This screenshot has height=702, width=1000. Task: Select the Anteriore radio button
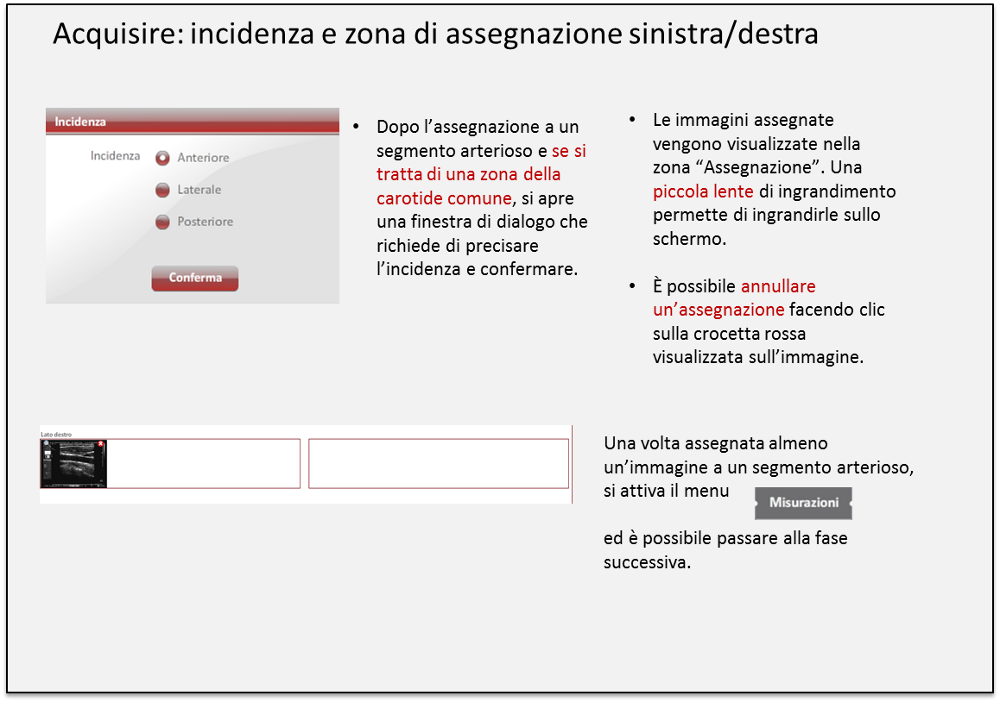coord(163,158)
